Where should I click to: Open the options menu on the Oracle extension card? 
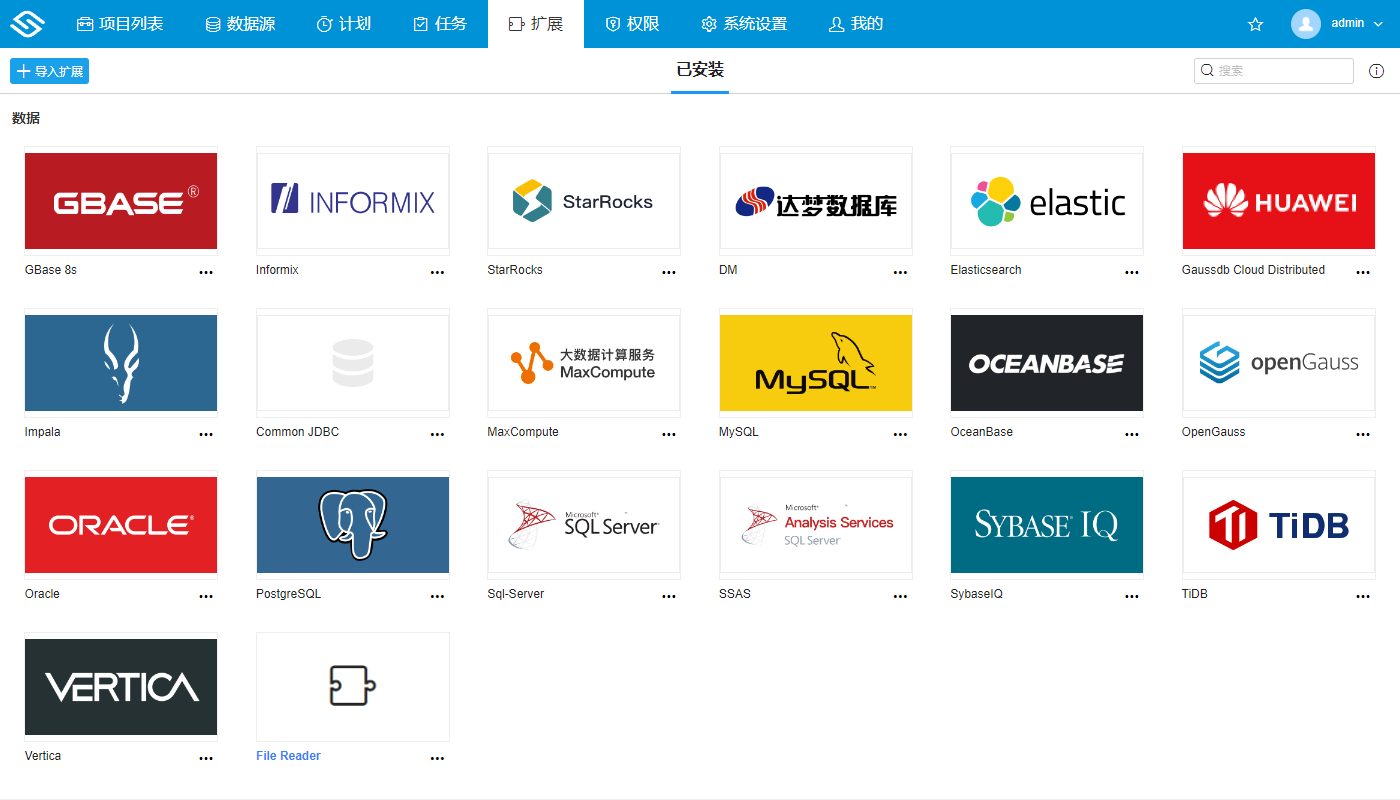click(206, 596)
